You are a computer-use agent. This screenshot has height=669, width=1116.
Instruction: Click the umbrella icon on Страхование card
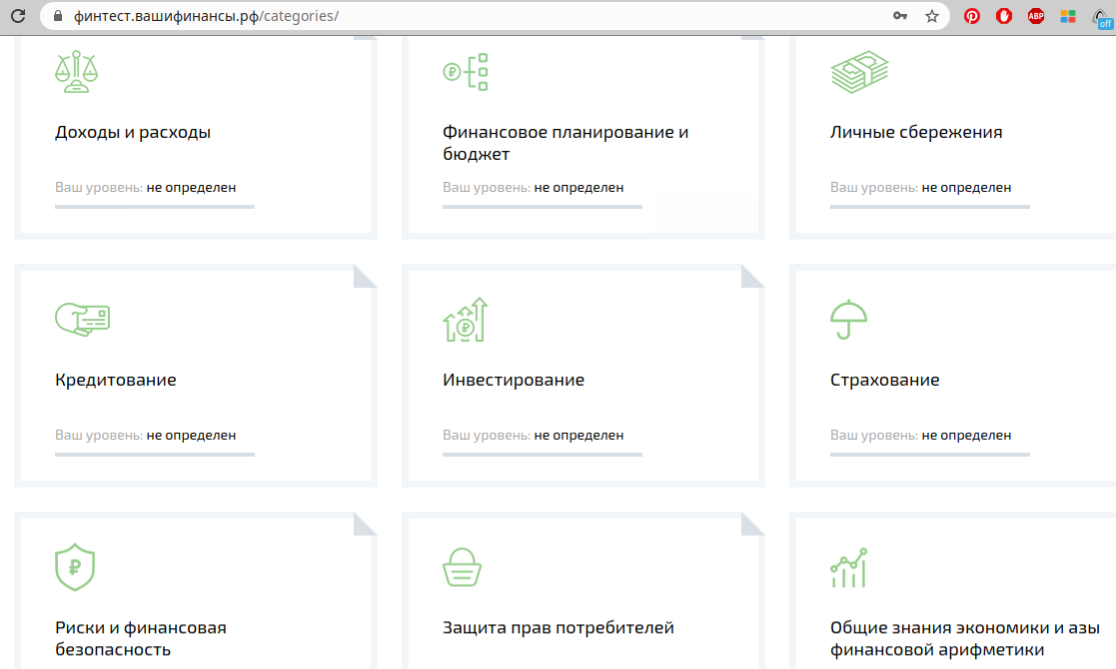tap(850, 317)
